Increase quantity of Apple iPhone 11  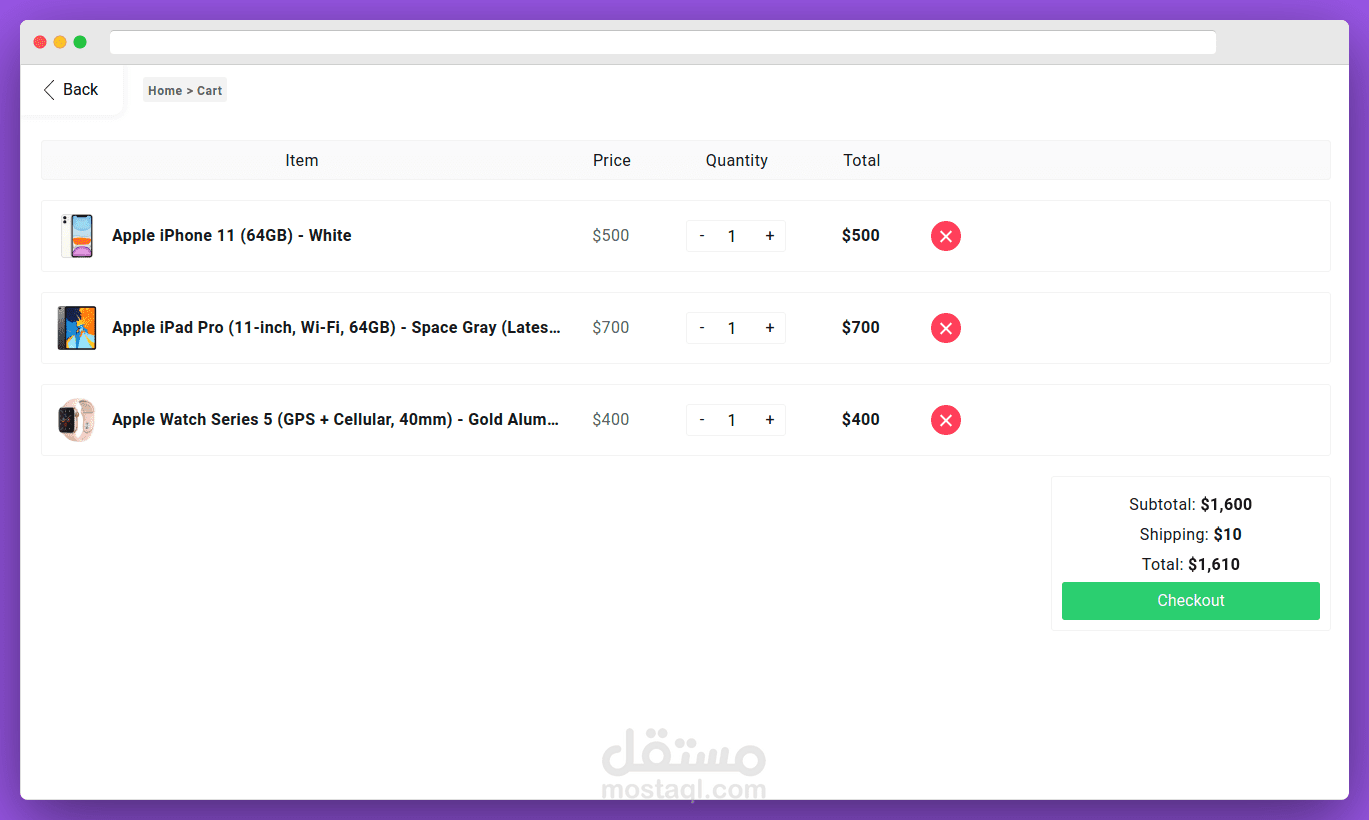point(770,236)
